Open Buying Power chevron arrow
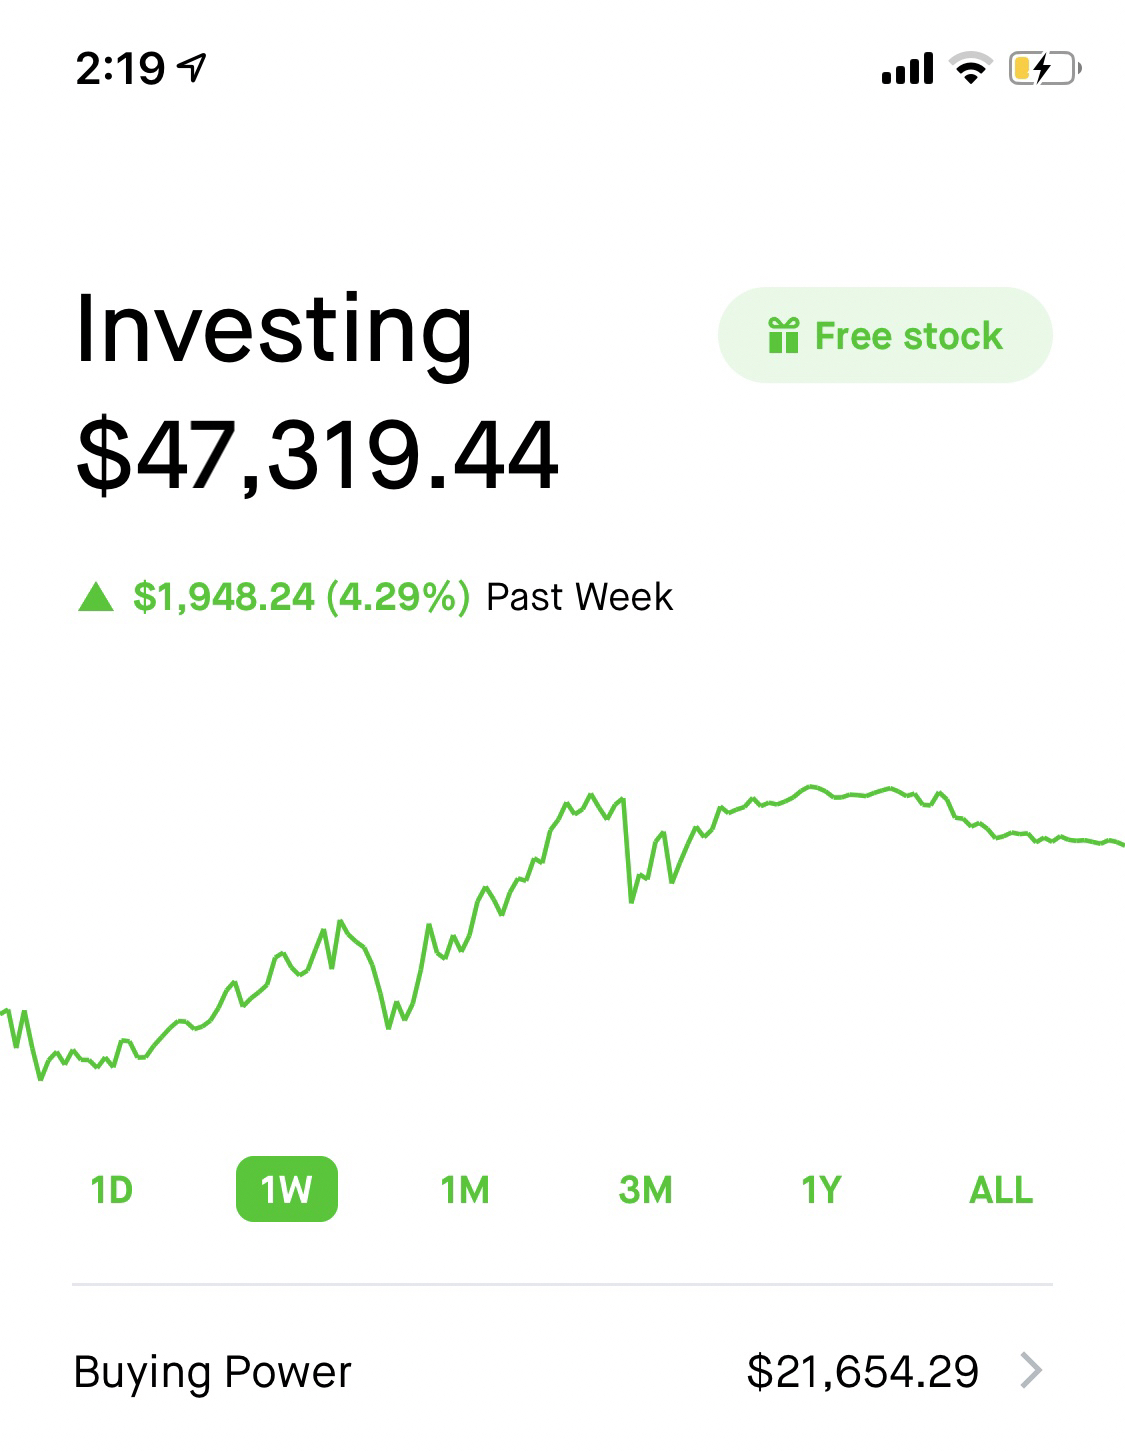The height and width of the screenshot is (1452, 1125). [x=1031, y=1370]
